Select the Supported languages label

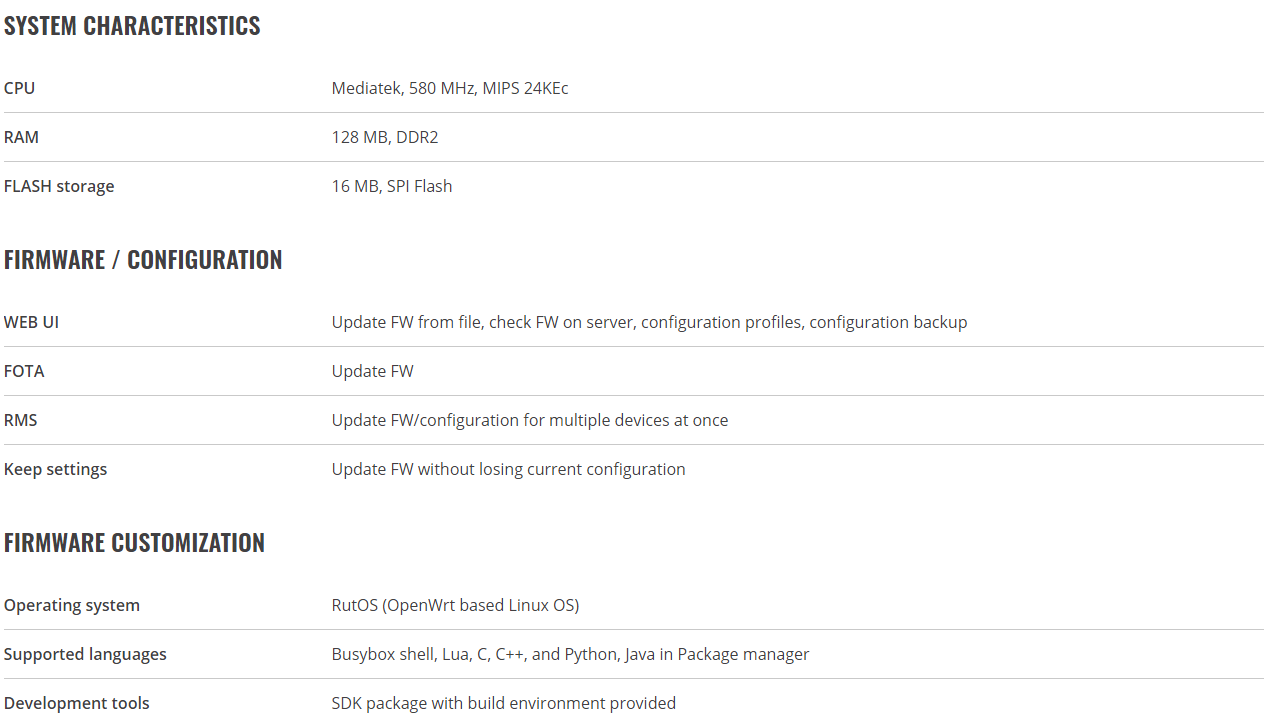85,654
